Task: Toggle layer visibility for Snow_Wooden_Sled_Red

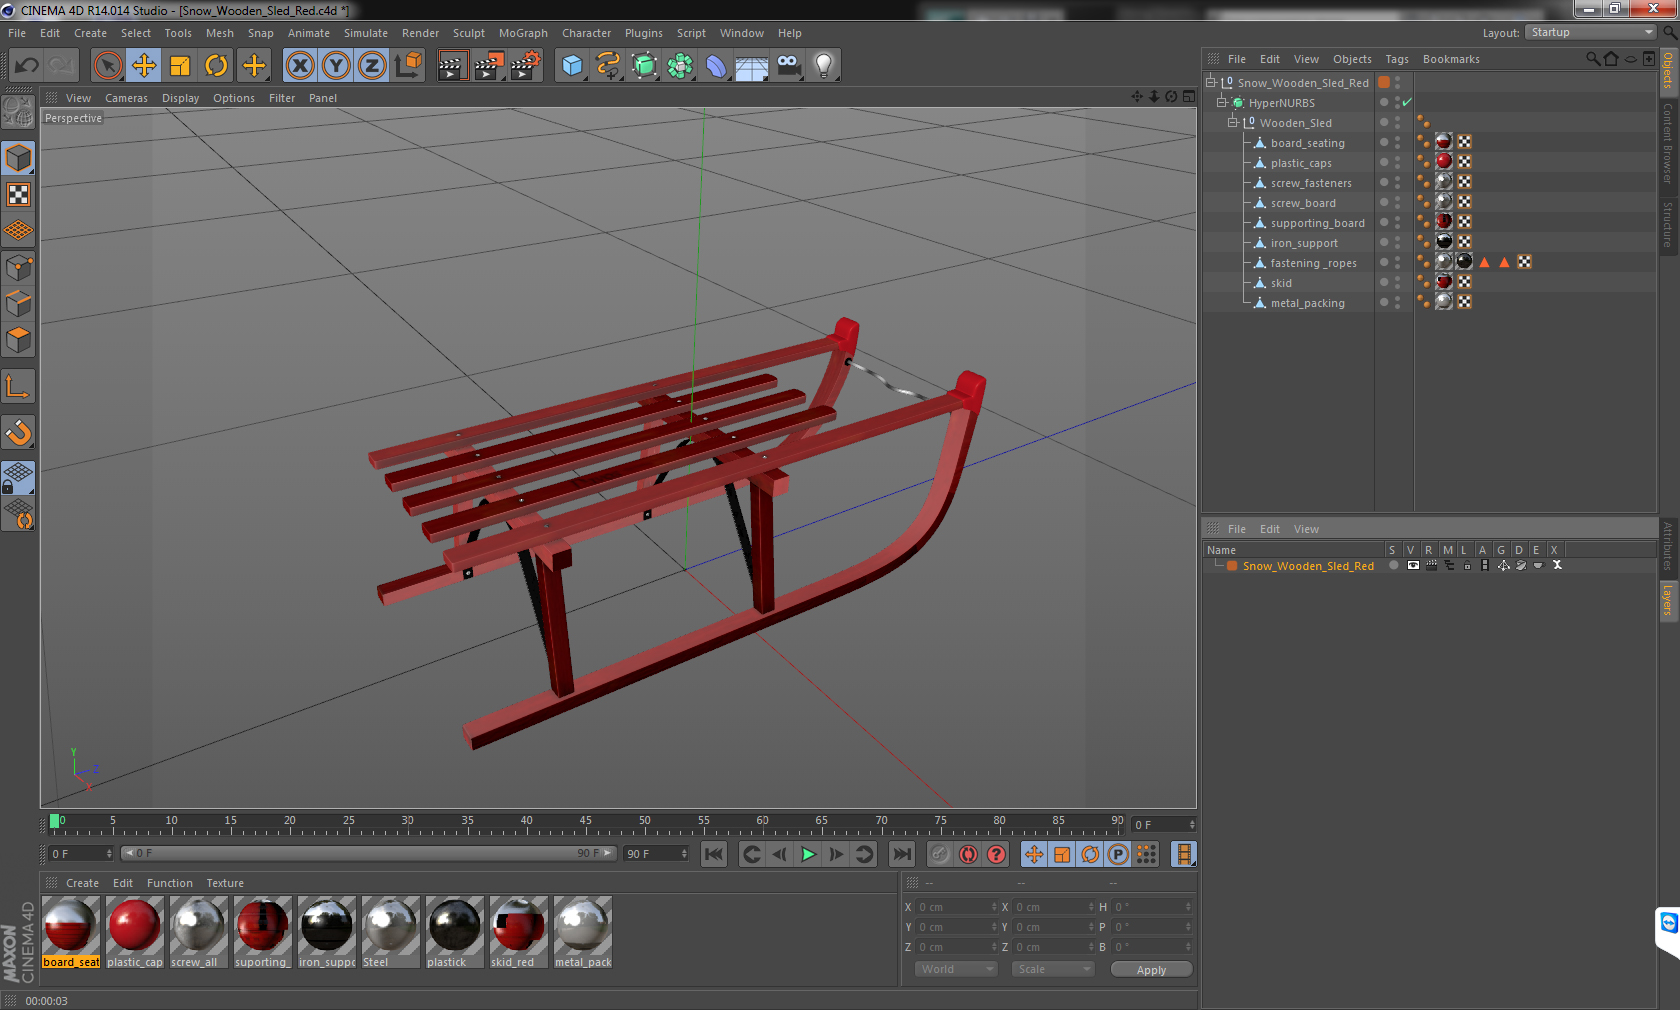Action: tap(1412, 566)
